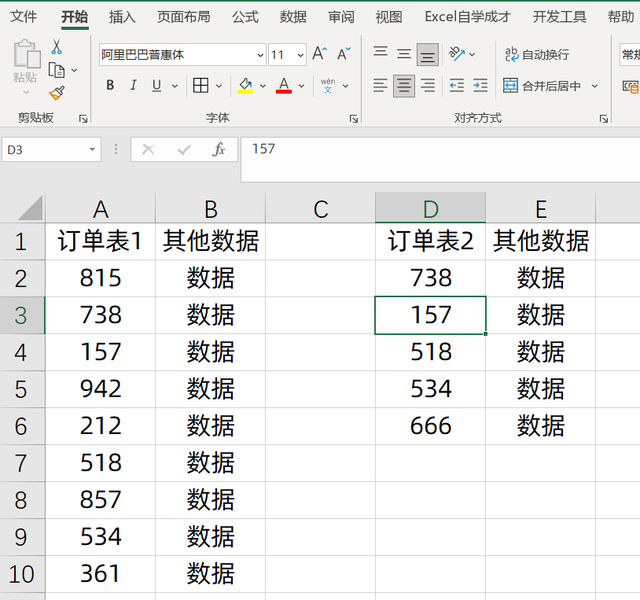This screenshot has width=640, height=600.
Task: Click the middle align icon
Action: click(404, 54)
